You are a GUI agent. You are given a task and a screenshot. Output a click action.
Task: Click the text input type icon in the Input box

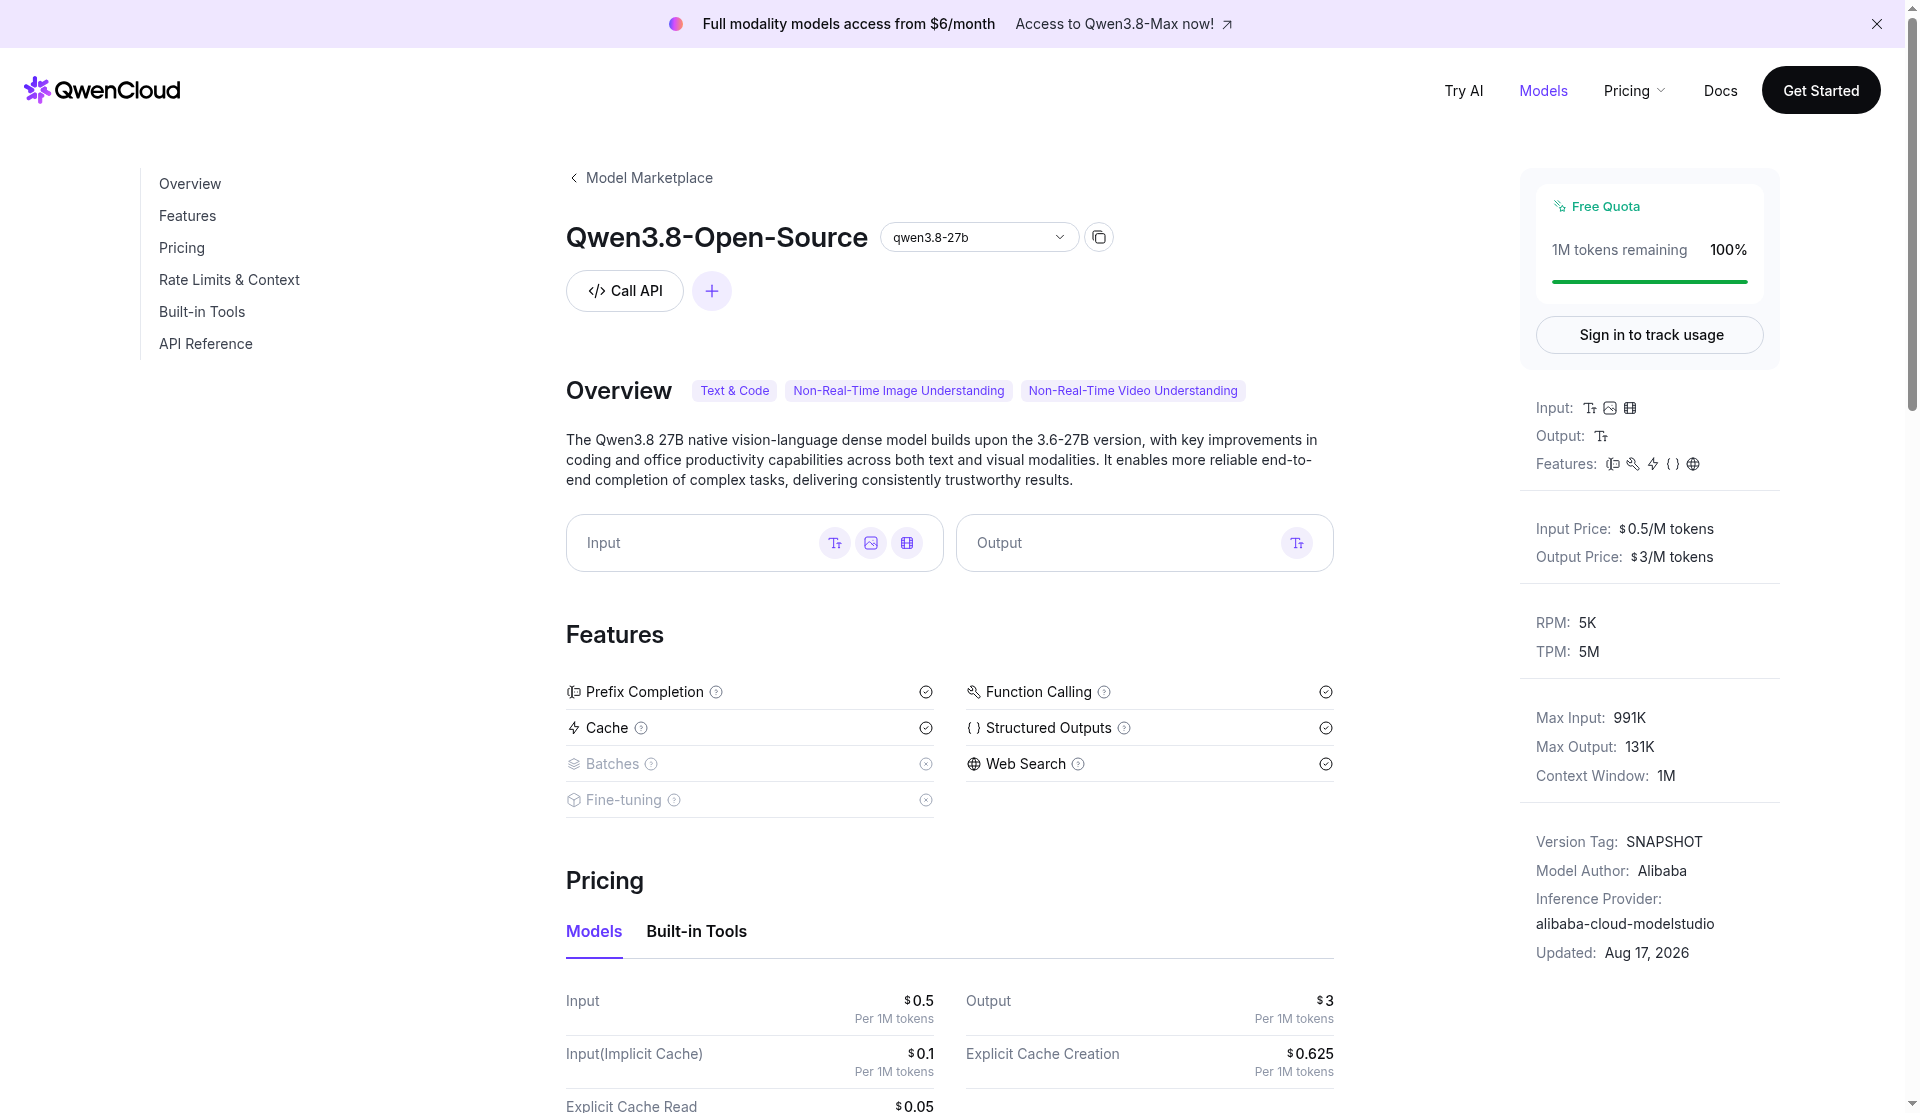coord(835,543)
